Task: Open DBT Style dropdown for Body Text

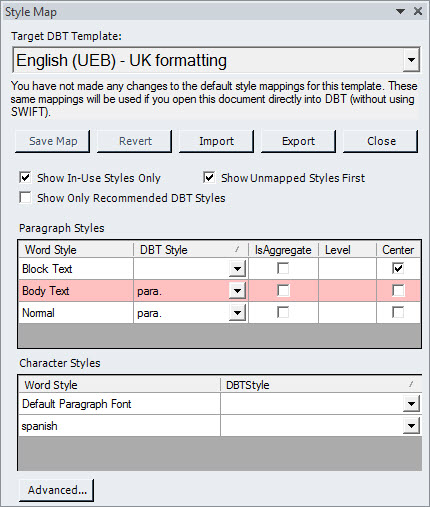Action: (x=237, y=291)
